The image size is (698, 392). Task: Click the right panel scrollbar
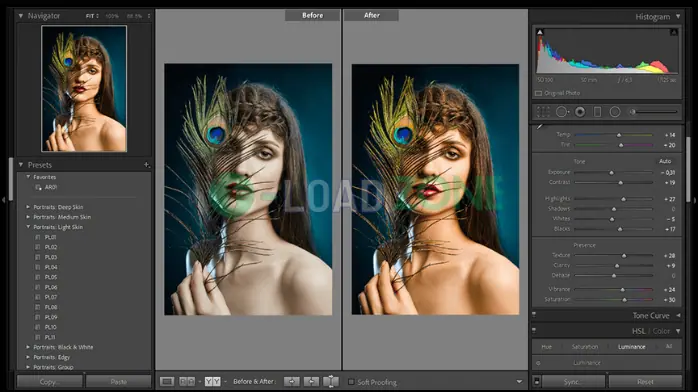[x=688, y=169]
